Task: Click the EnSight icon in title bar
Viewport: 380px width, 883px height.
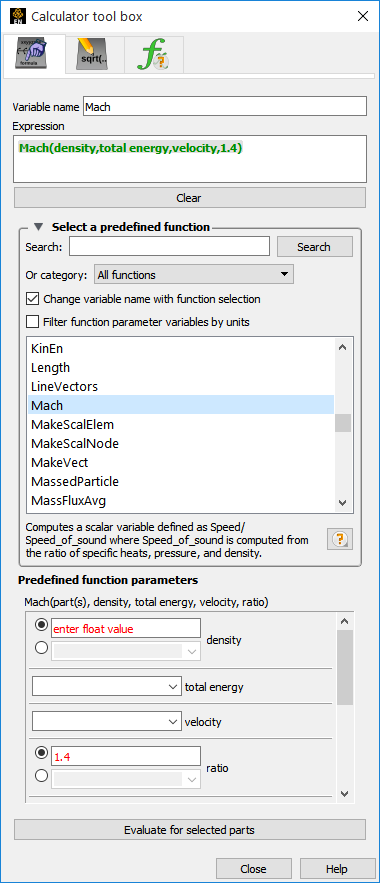Action: 17,16
